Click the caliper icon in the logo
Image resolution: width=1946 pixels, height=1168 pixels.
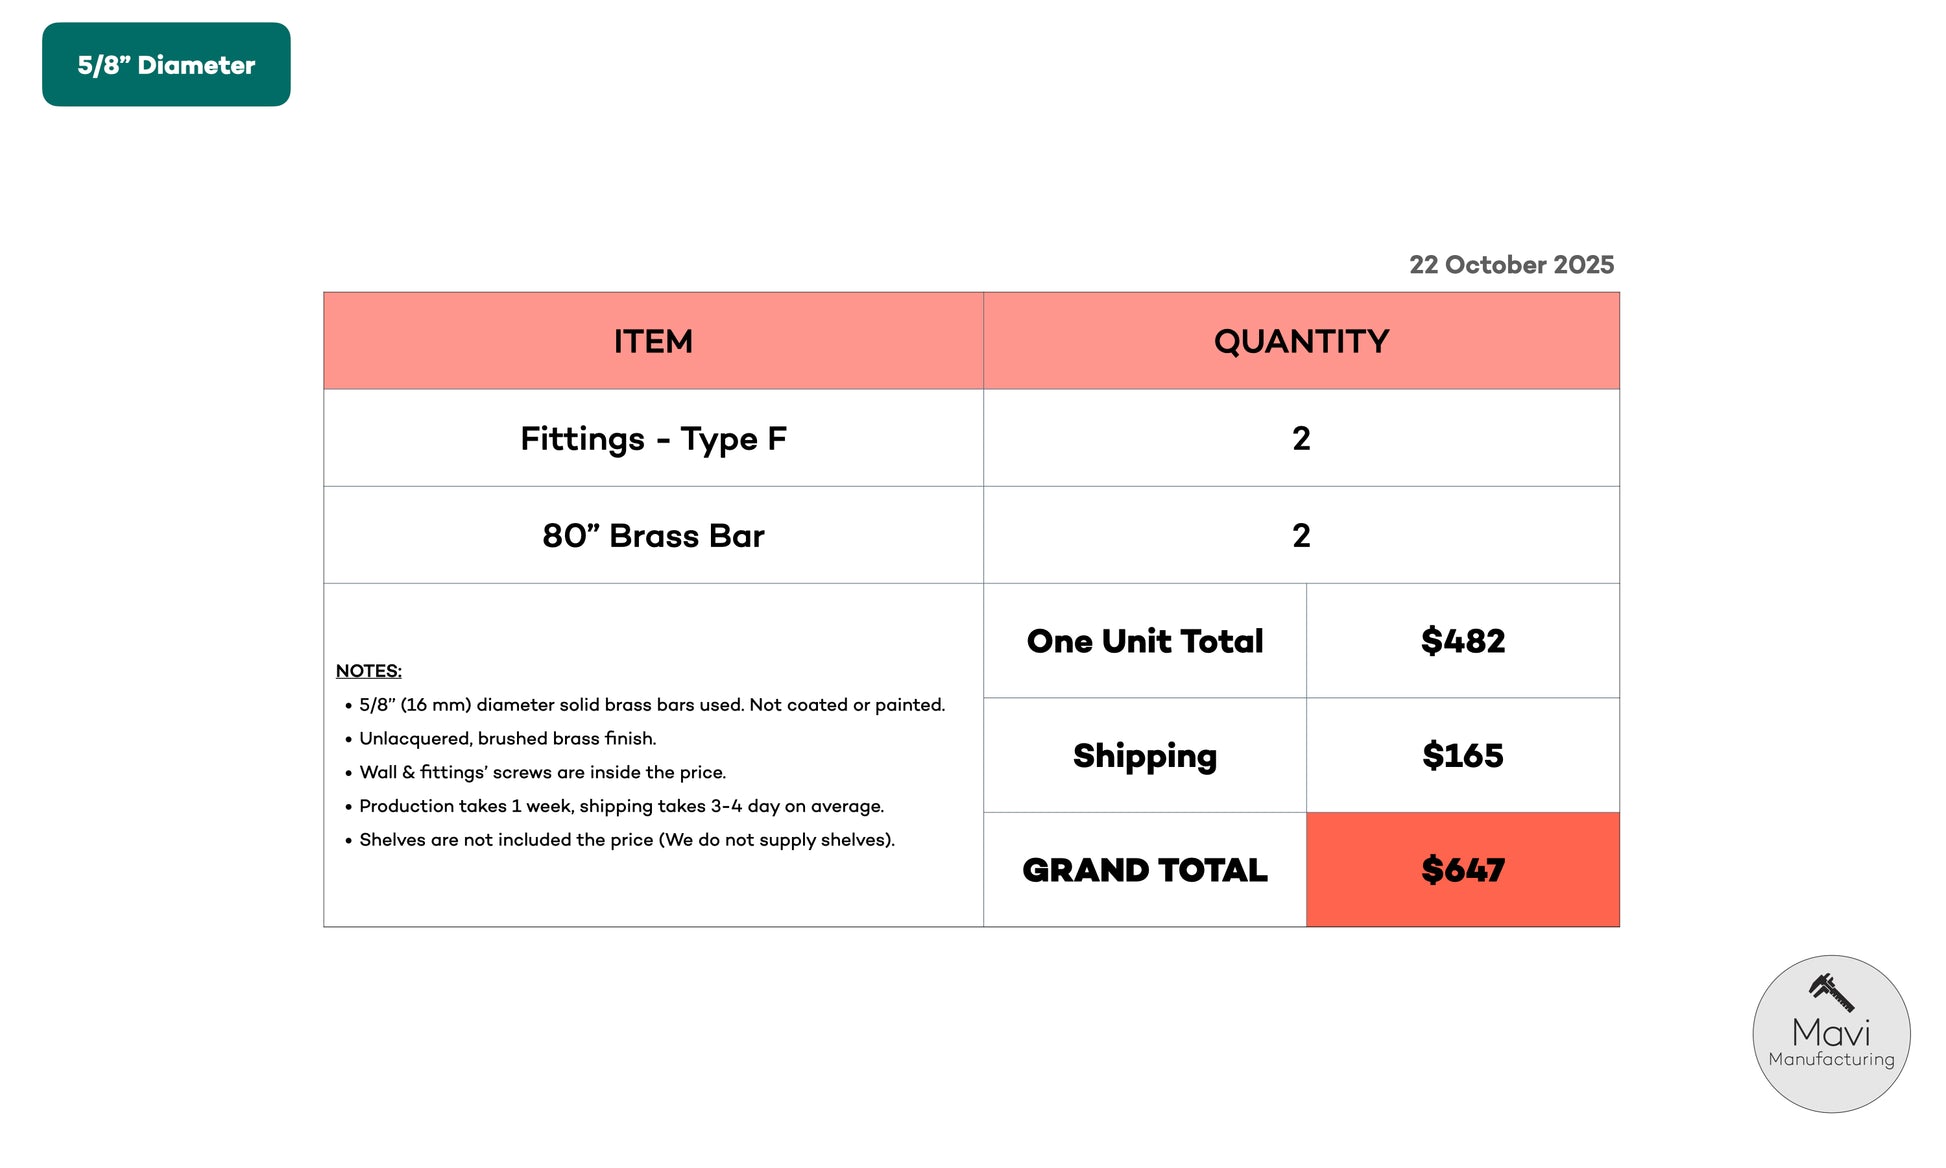pos(1831,993)
